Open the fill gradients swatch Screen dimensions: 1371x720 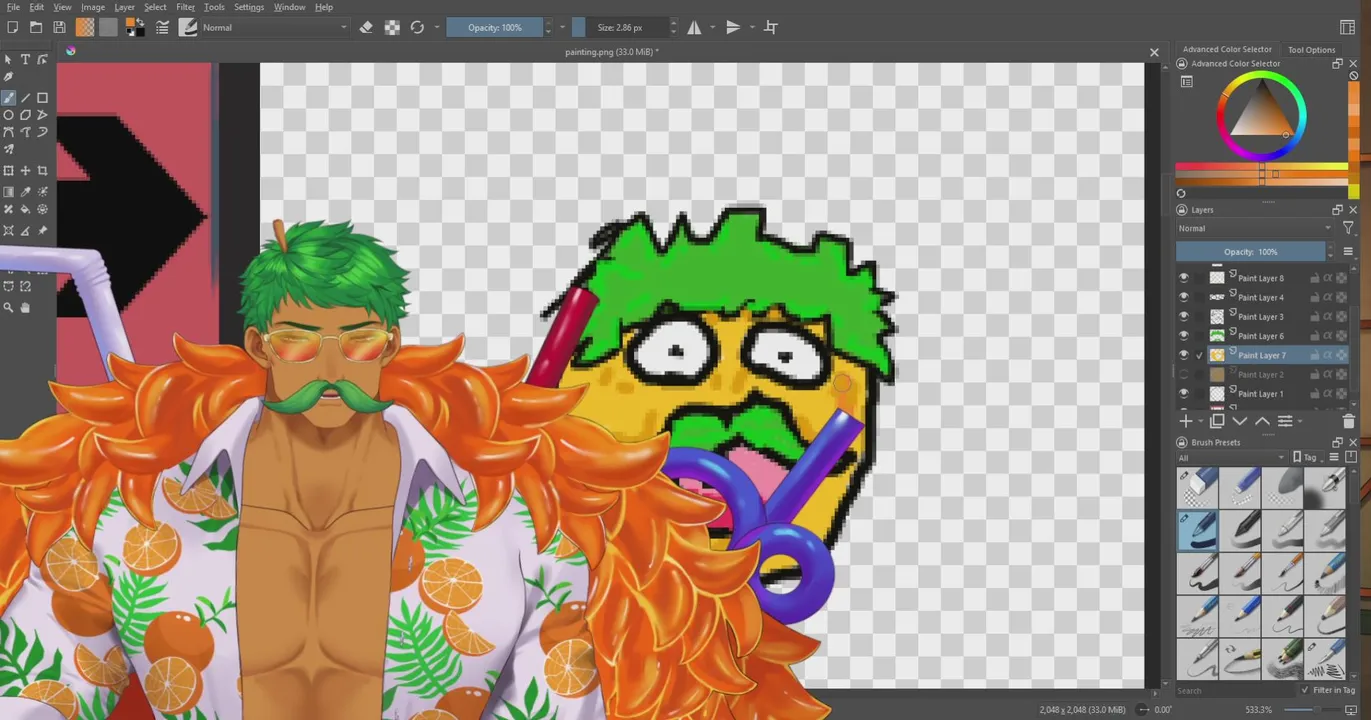tap(85, 28)
